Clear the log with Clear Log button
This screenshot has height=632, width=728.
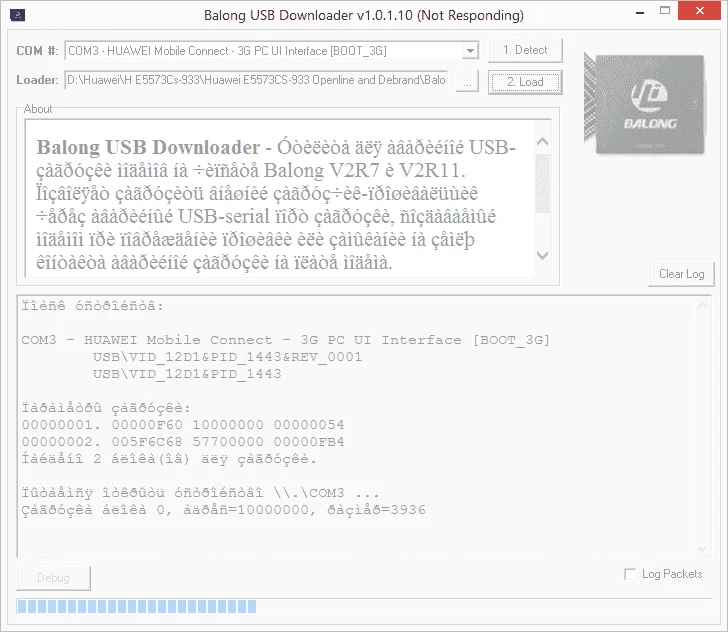point(681,274)
